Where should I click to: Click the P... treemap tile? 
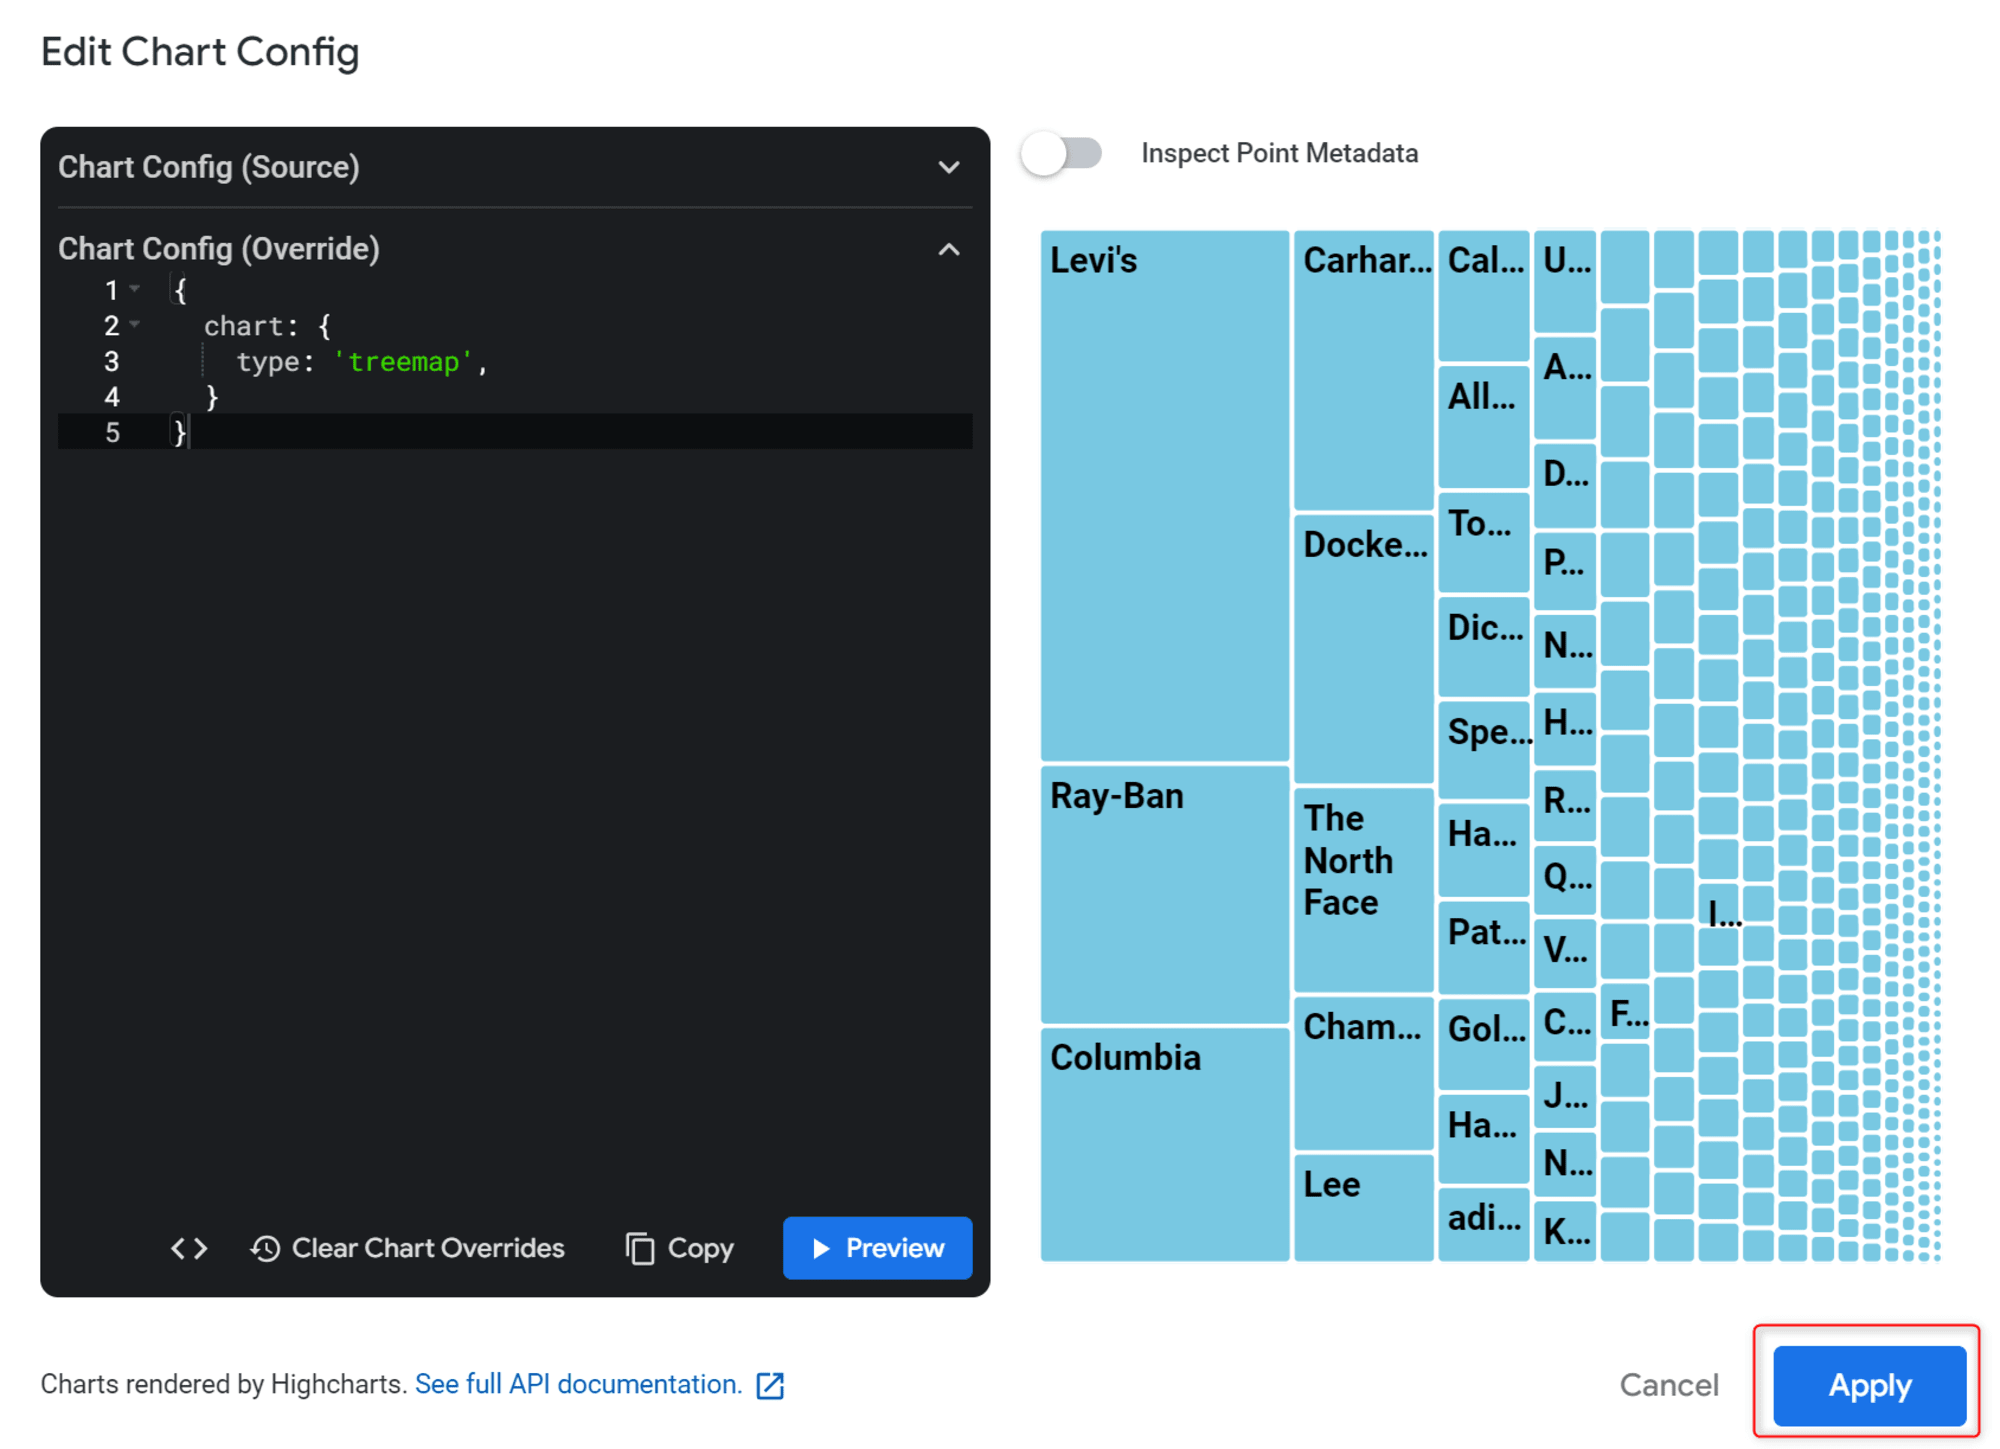pos(1565,571)
